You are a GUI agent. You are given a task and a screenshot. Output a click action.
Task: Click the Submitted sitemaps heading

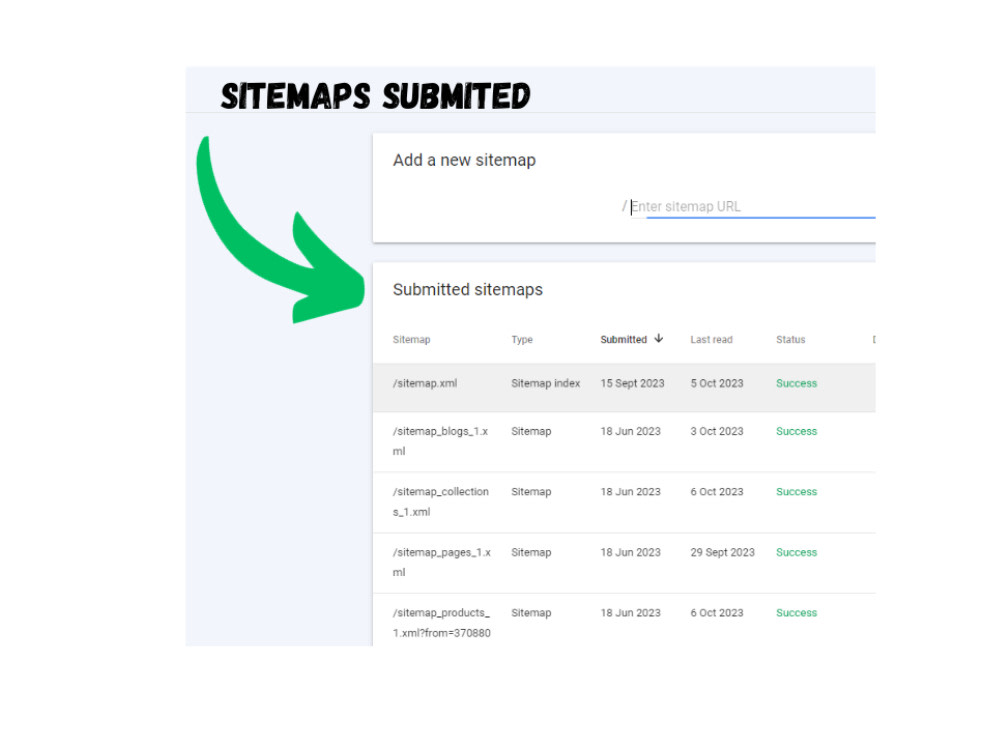[x=467, y=290]
